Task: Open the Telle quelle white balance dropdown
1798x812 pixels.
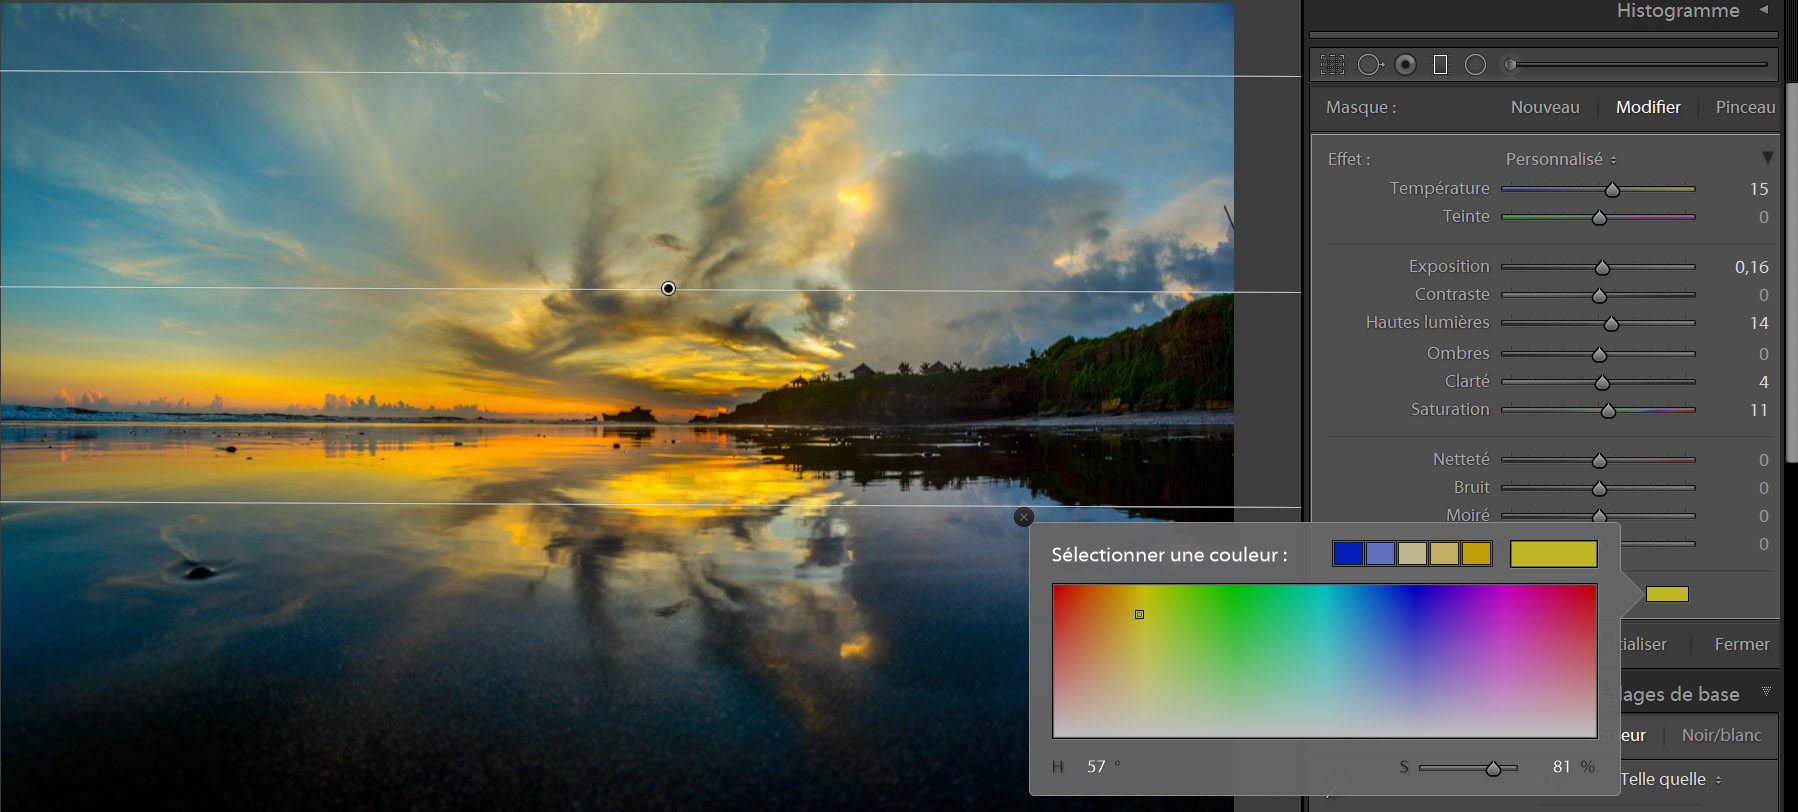Action: [x=1671, y=779]
